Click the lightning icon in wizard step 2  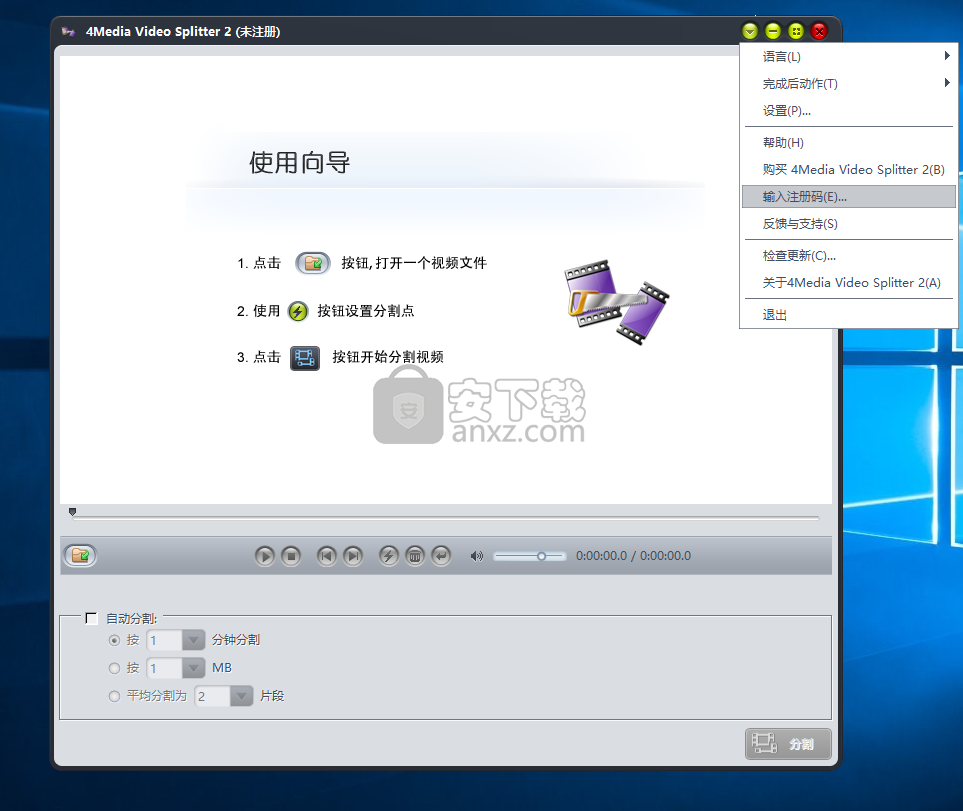click(x=298, y=311)
